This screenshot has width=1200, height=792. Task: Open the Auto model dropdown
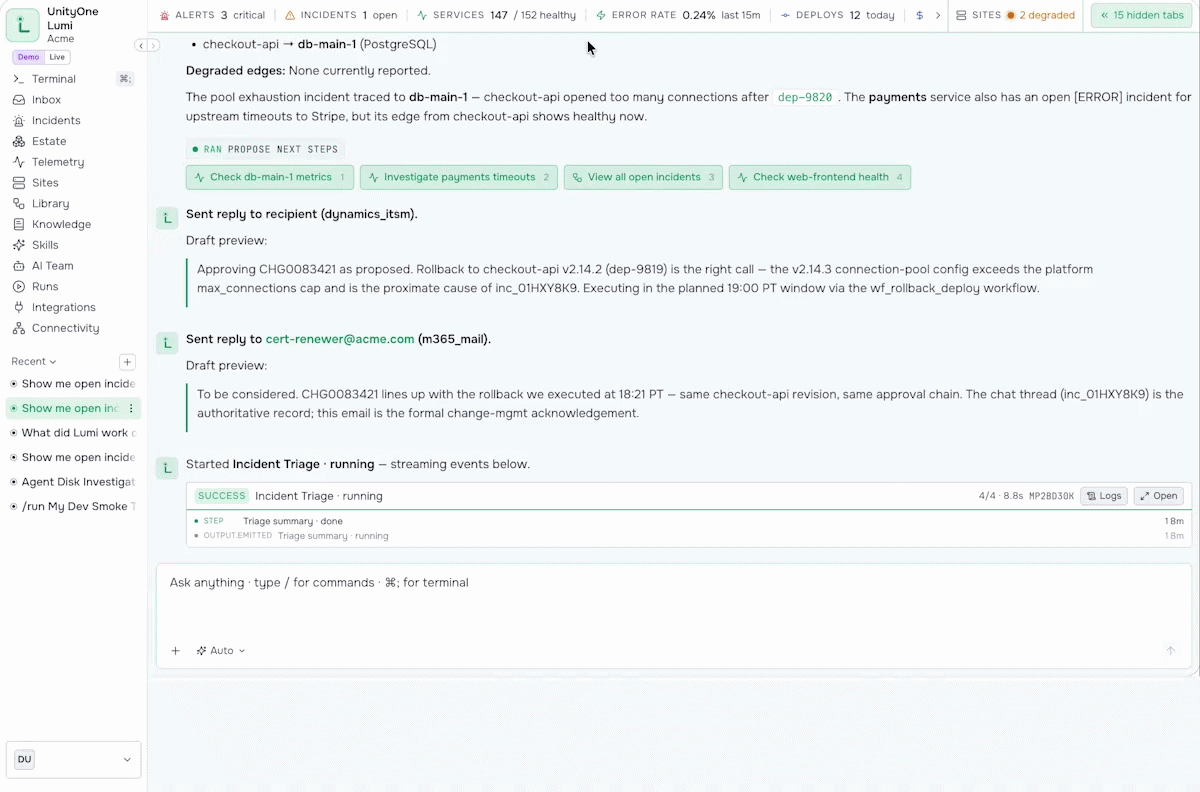point(221,651)
